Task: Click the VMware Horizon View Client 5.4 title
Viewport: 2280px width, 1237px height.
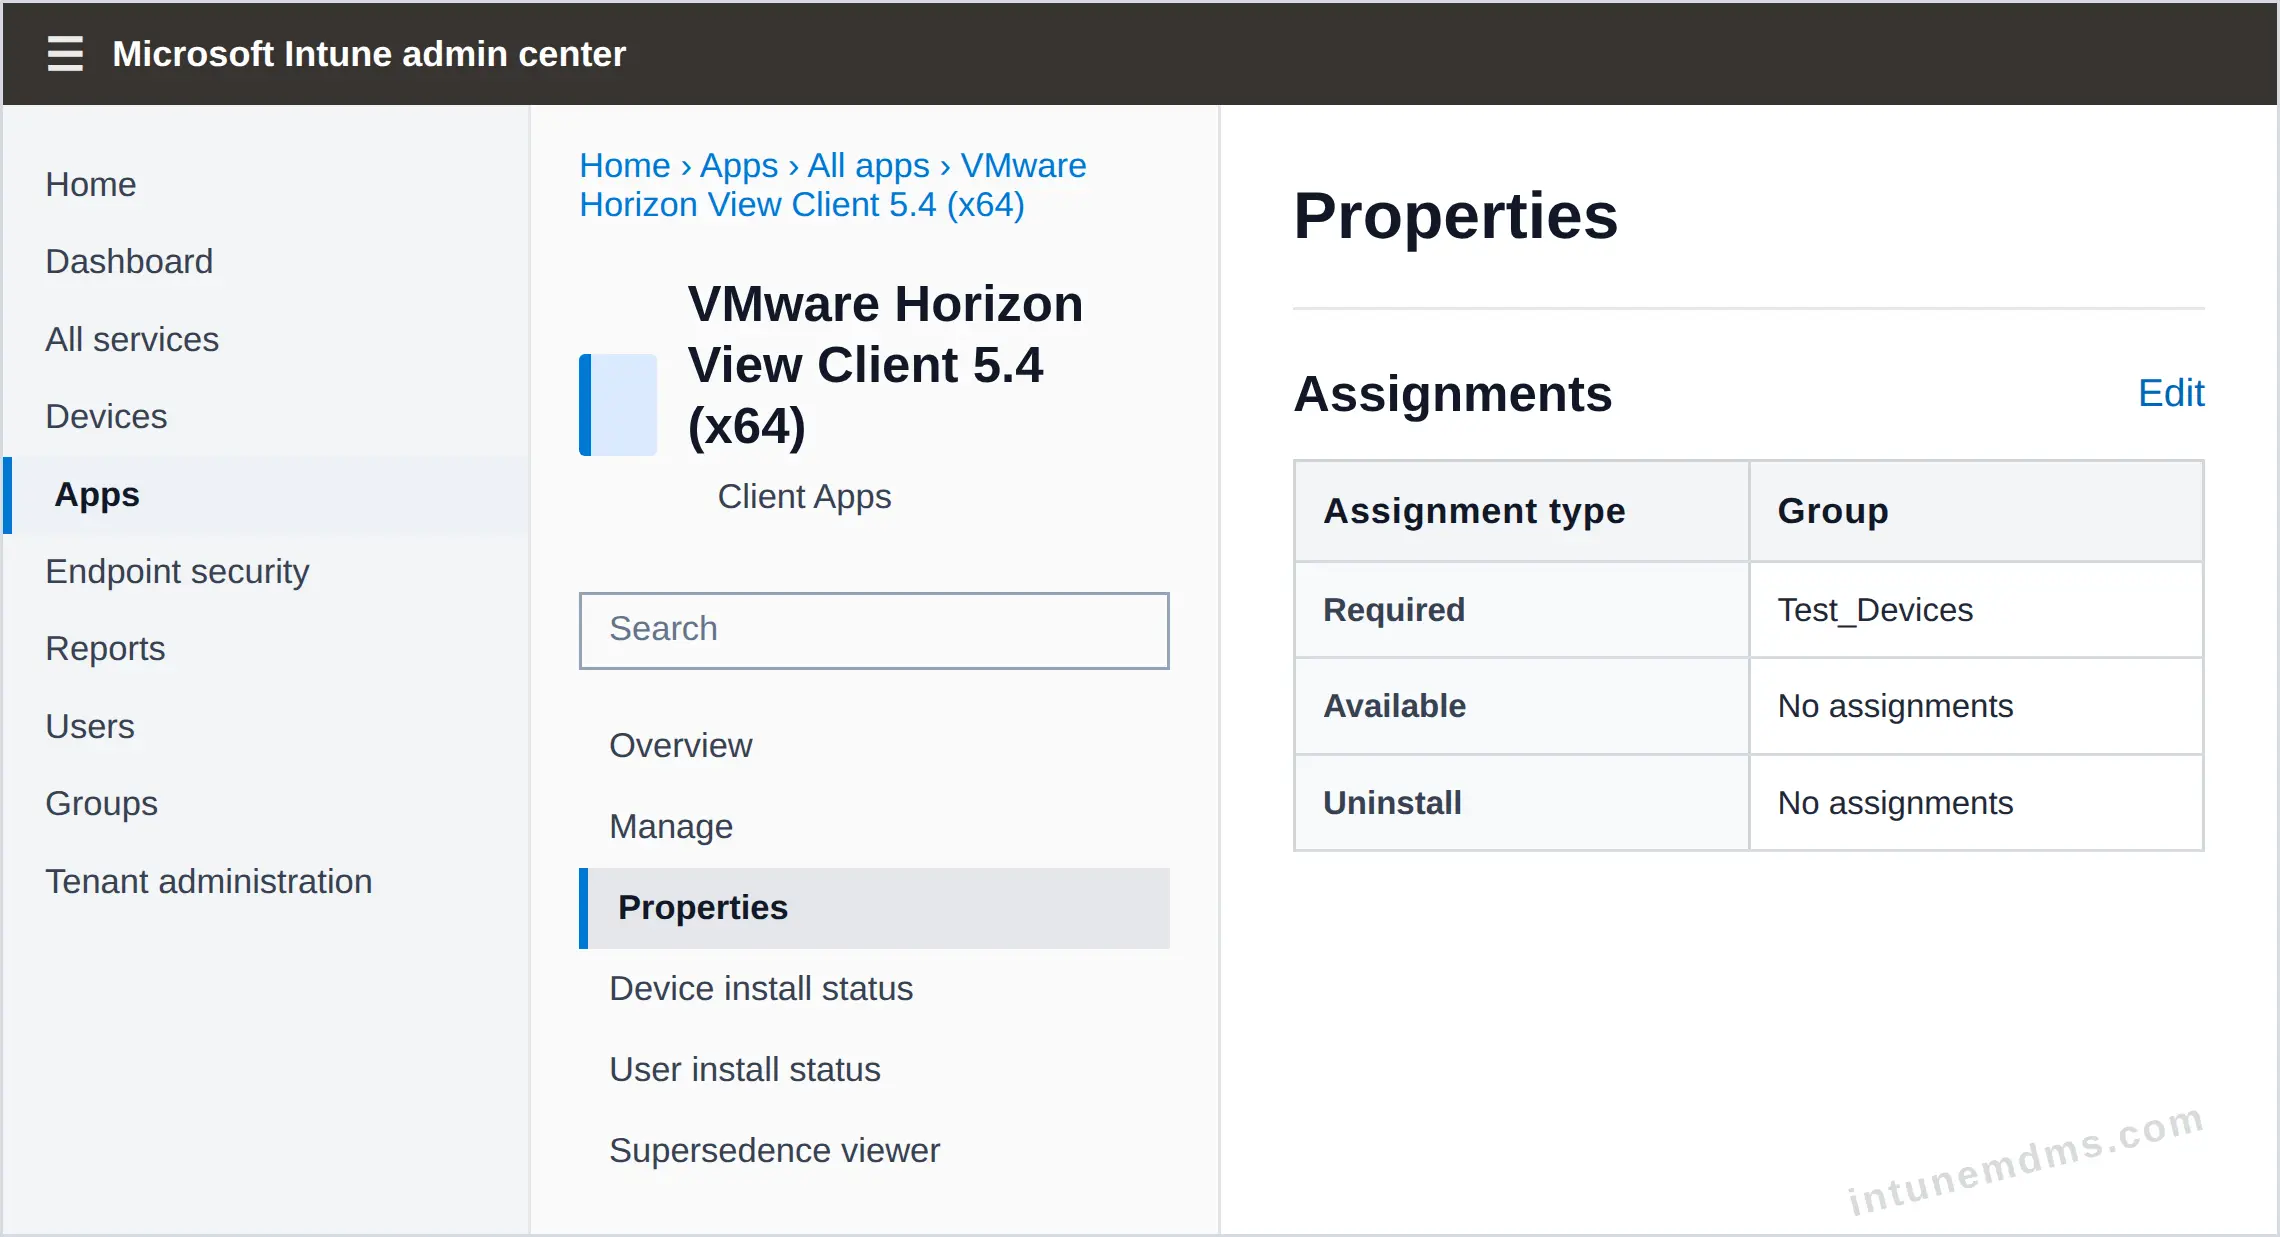Action: point(885,365)
